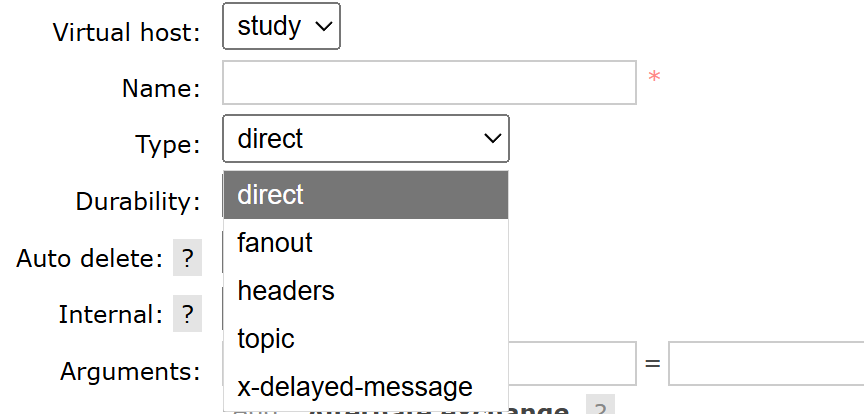Click the Type label text
Image resolution: width=864 pixels, height=414 pixels.
[x=168, y=145]
